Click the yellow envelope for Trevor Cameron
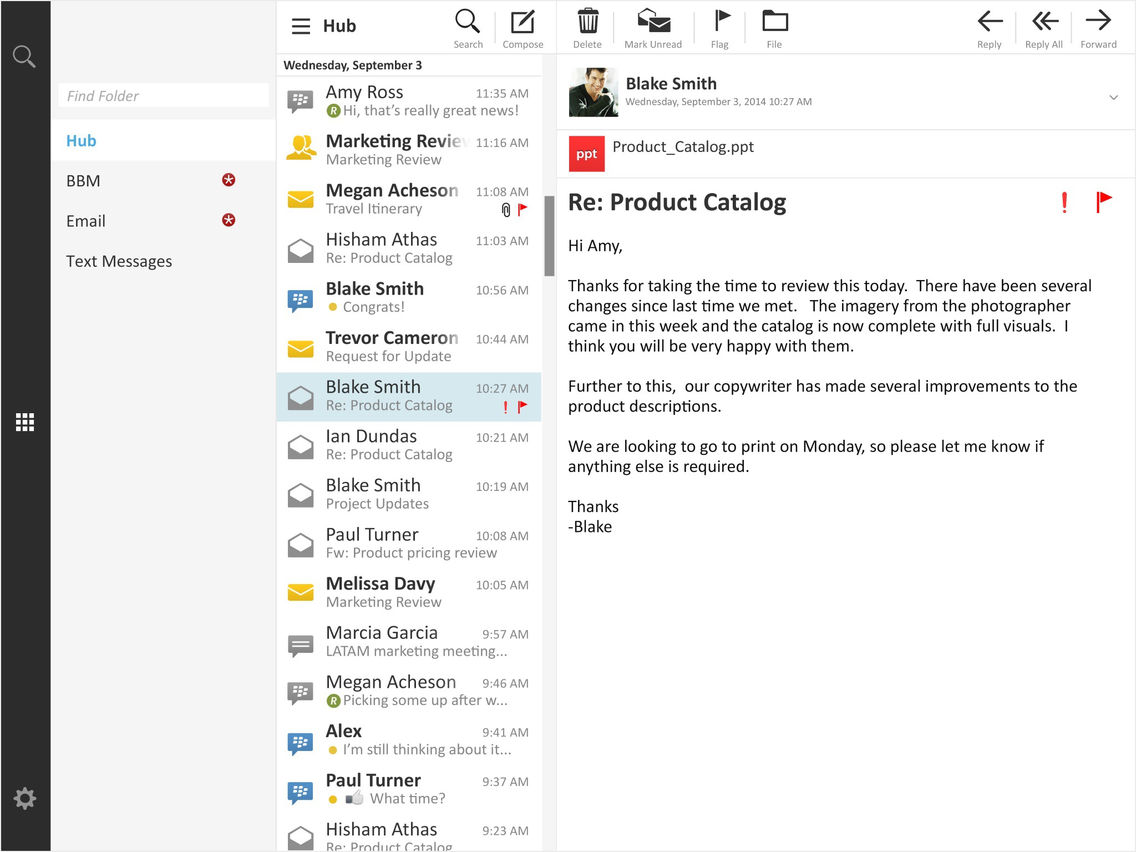The height and width of the screenshot is (852, 1136). 301,348
